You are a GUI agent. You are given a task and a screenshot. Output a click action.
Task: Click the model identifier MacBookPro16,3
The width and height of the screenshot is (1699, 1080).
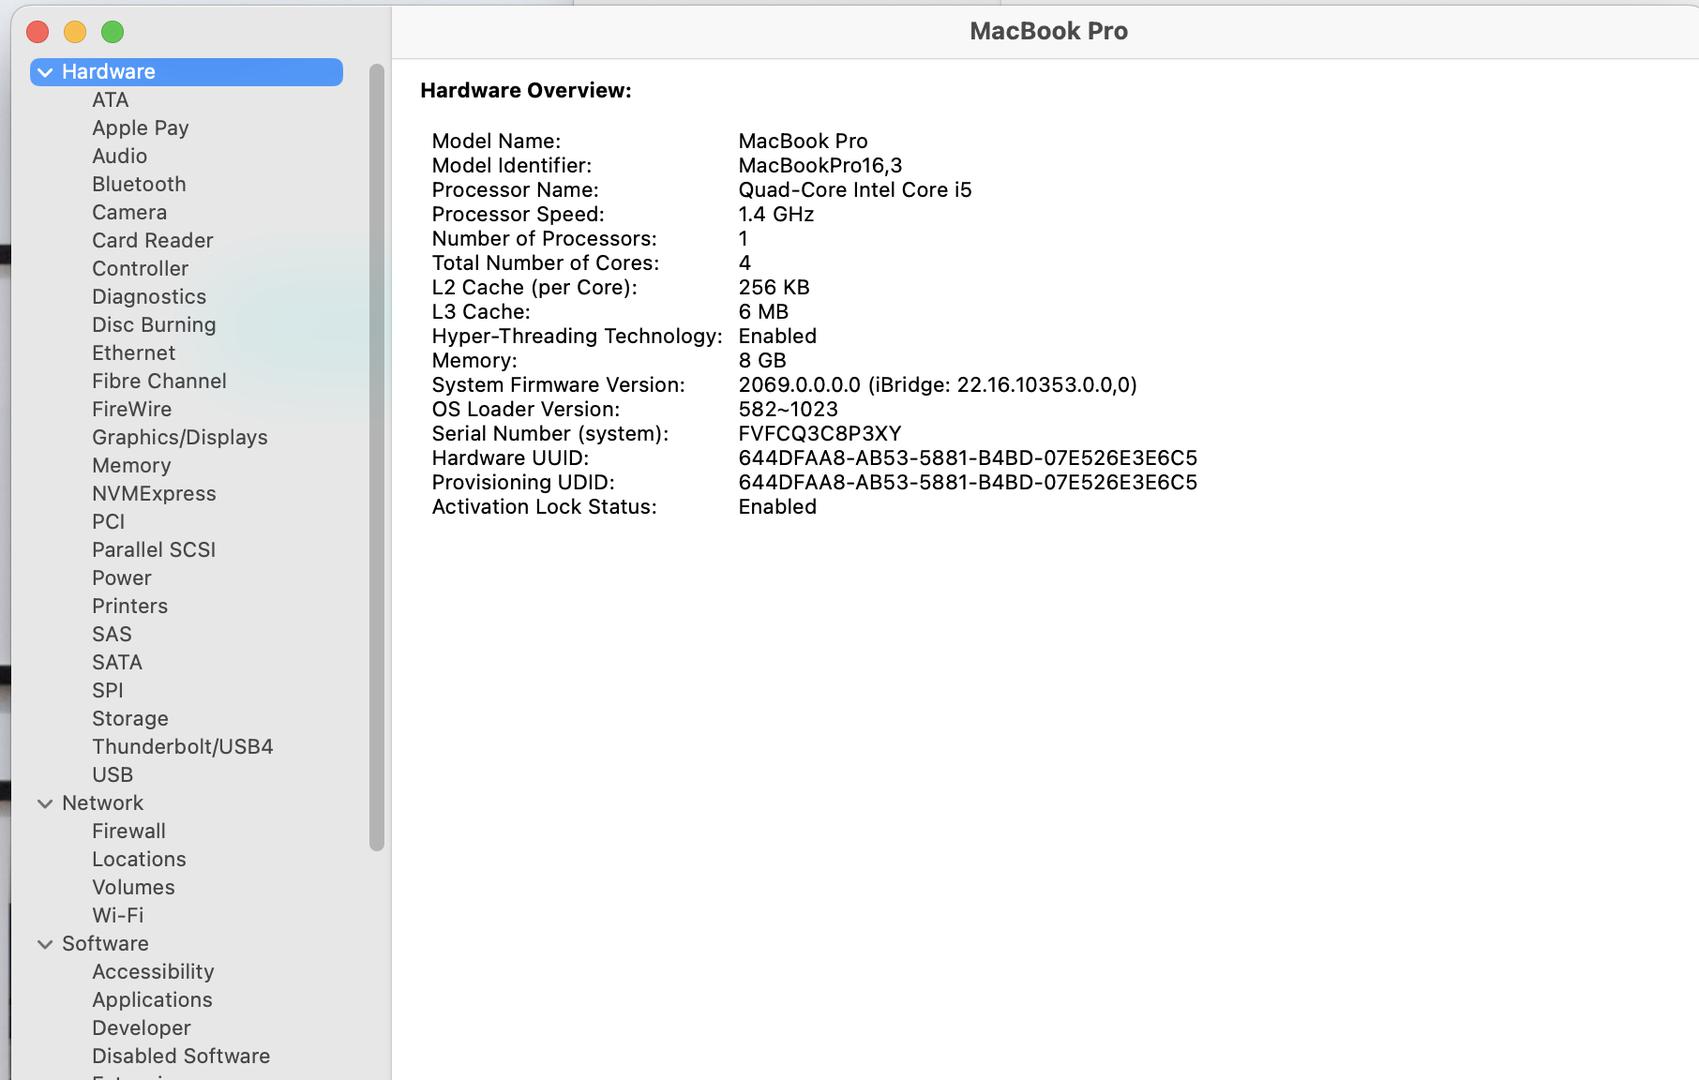(820, 166)
